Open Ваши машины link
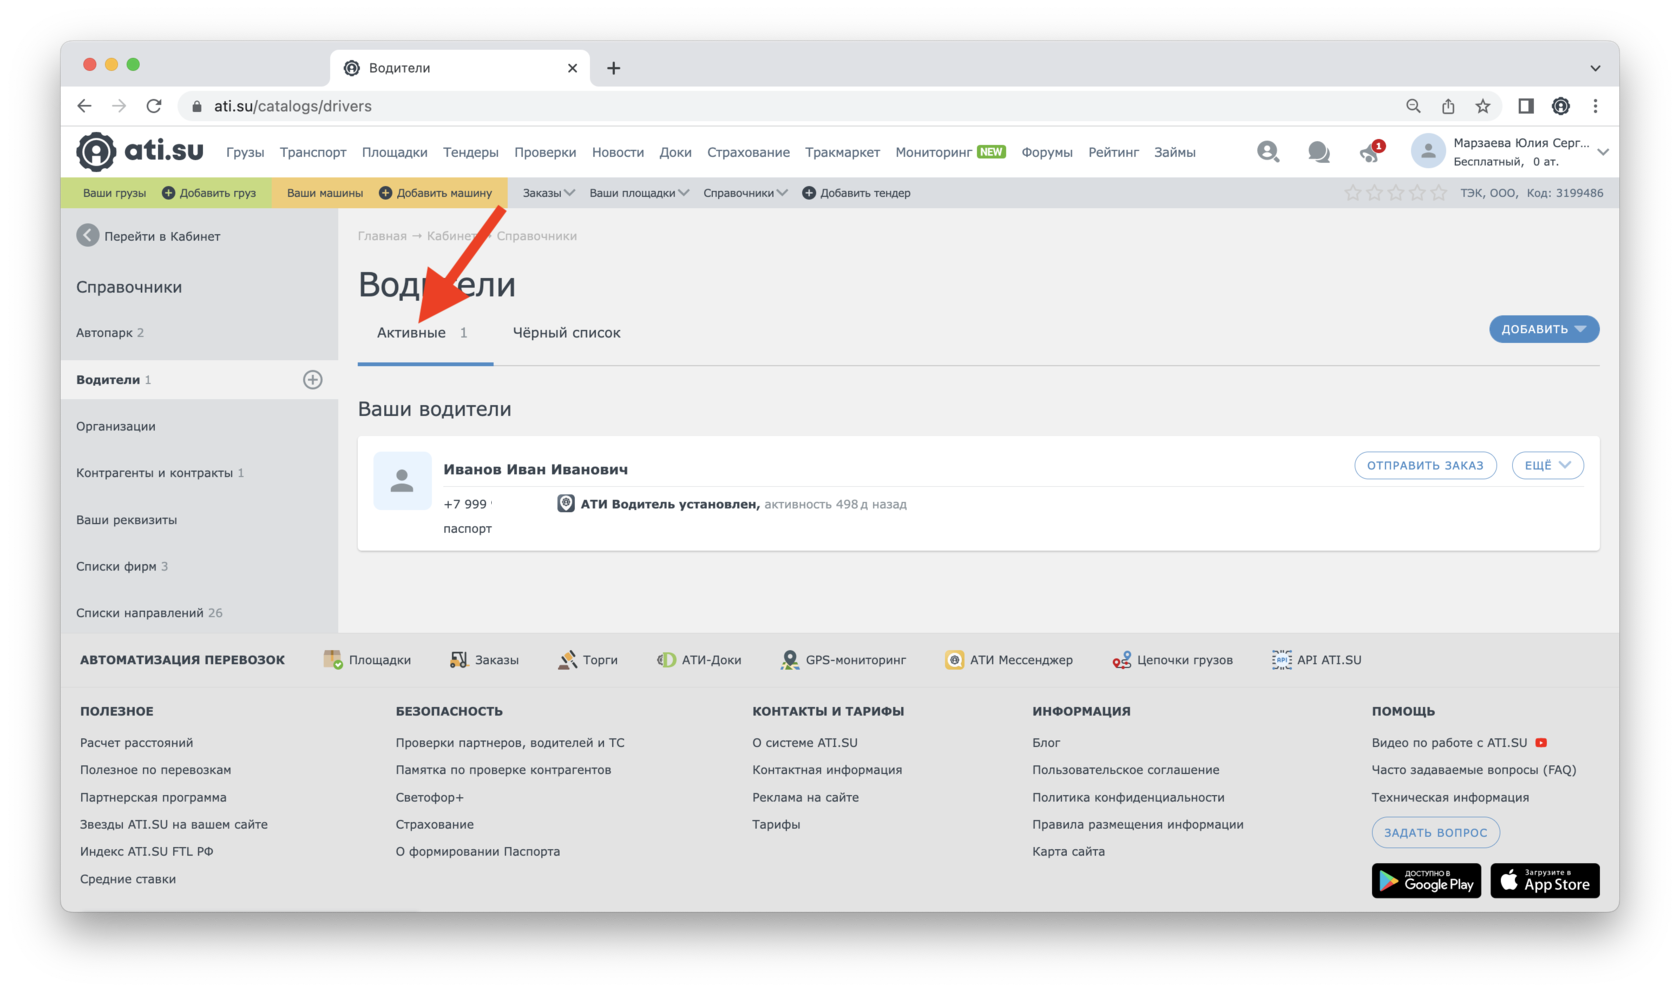The height and width of the screenshot is (992, 1680). coord(325,193)
